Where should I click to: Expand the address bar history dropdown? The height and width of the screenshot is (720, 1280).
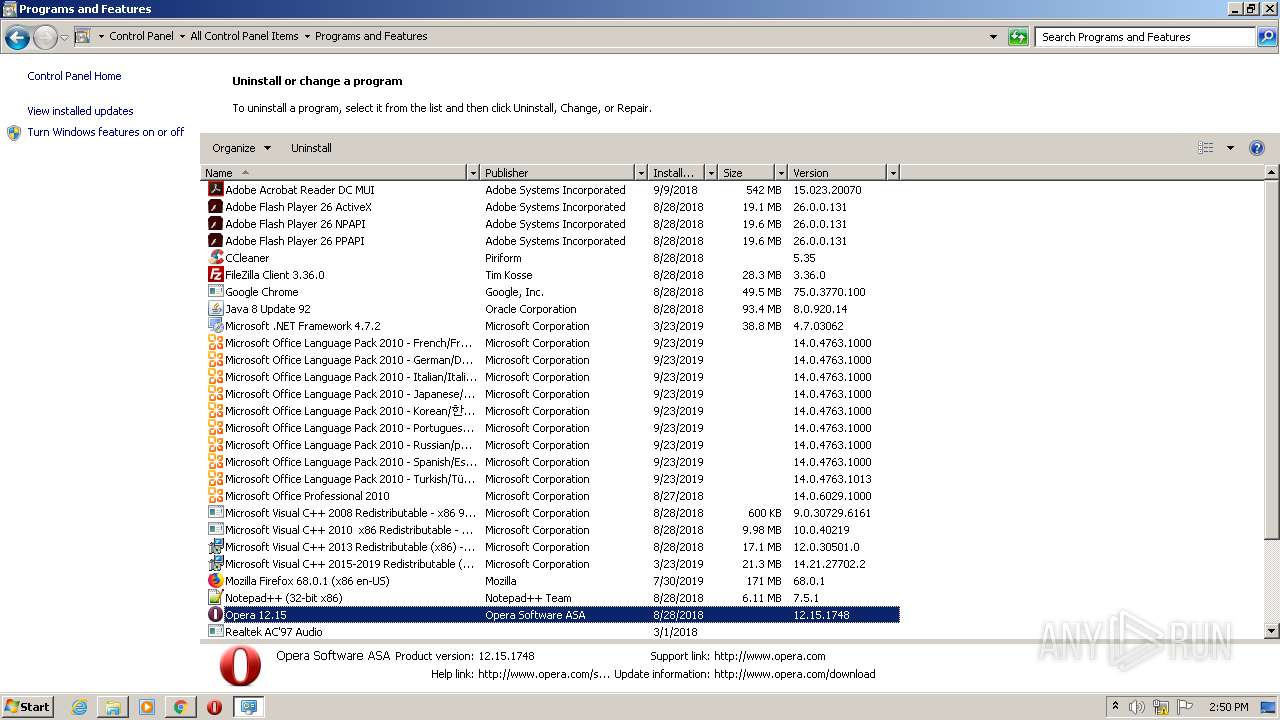pyautogui.click(x=993, y=37)
